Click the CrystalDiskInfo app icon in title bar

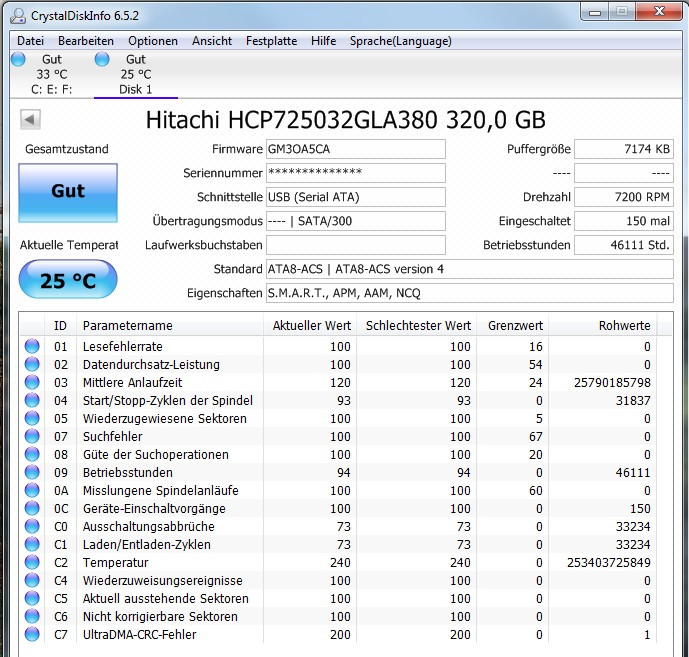point(18,16)
